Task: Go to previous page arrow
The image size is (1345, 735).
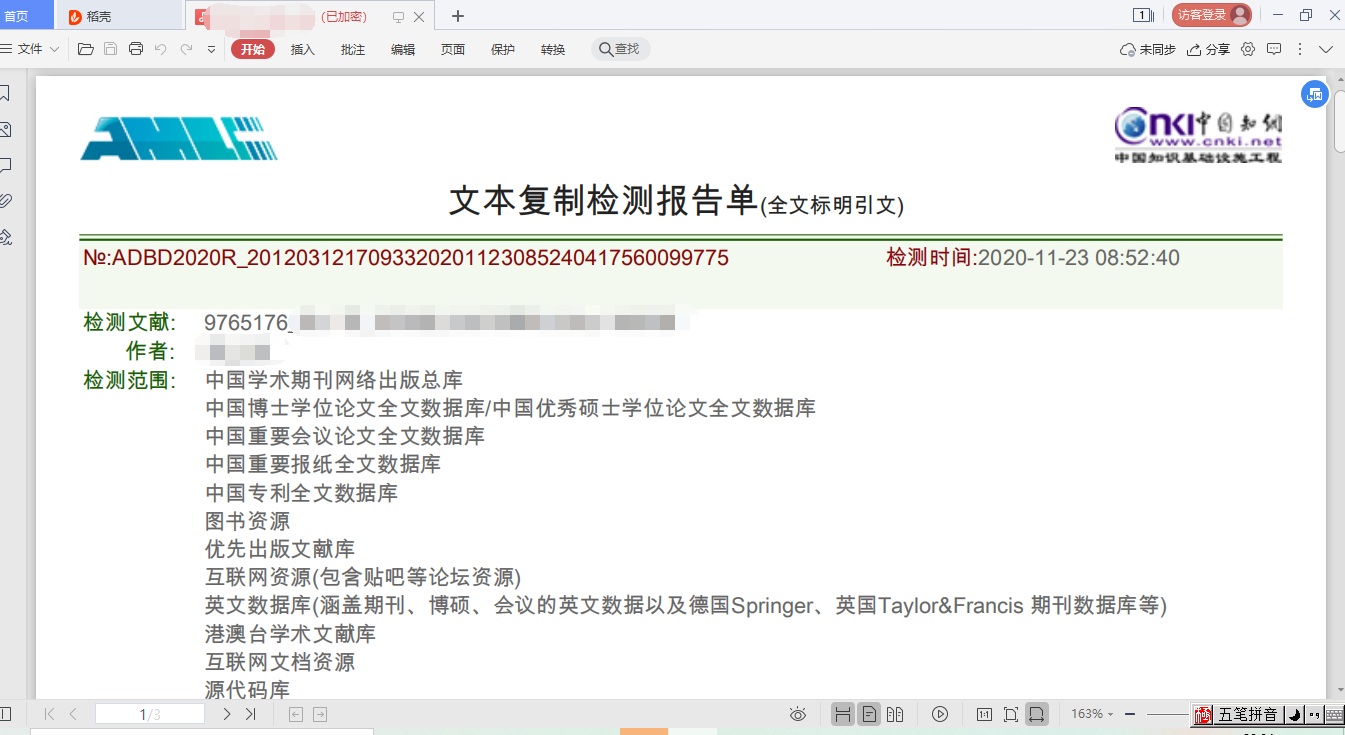Action: pyautogui.click(x=73, y=714)
